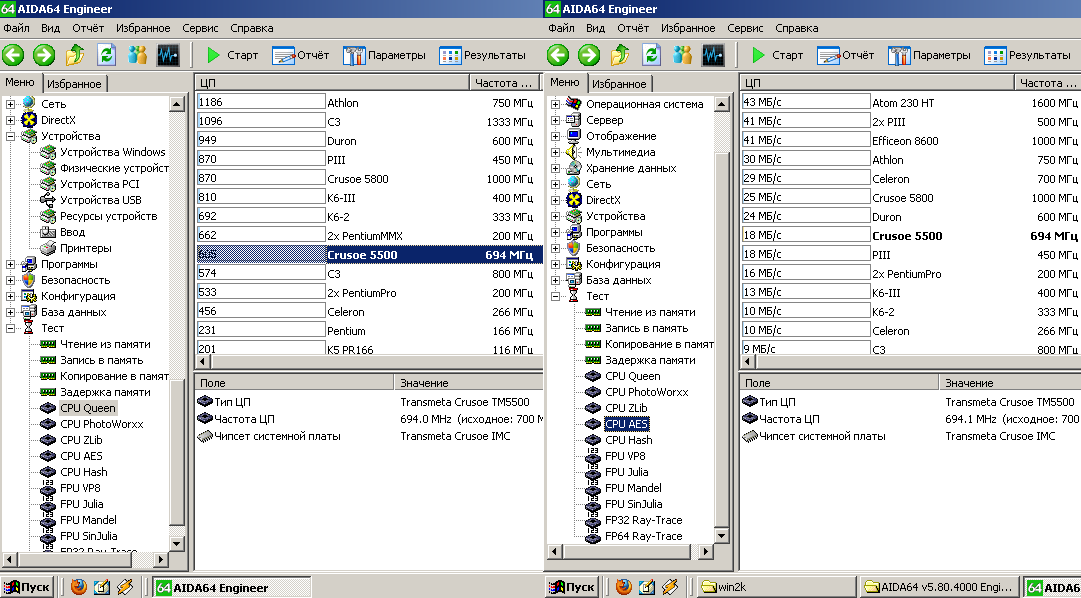The width and height of the screenshot is (1081, 598).
Task: Select Чтение из памяти in left tree
Action: point(105,344)
